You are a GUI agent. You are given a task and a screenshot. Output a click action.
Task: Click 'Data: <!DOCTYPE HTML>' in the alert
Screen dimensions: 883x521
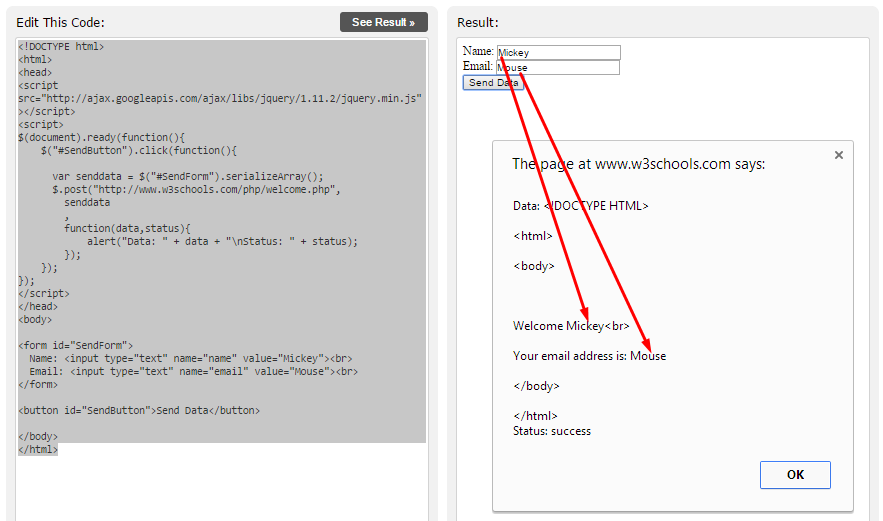(581, 206)
